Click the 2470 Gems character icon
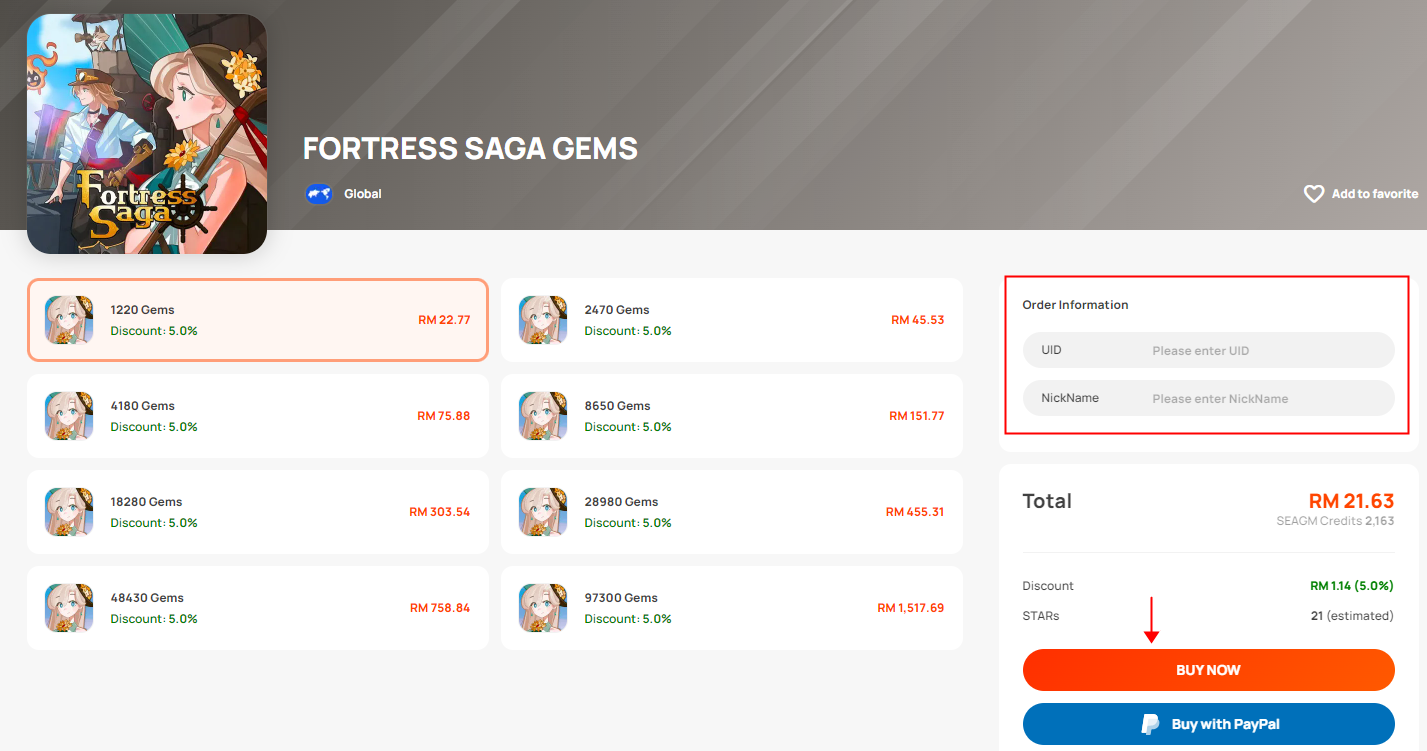This screenshot has width=1427, height=751. coord(543,320)
